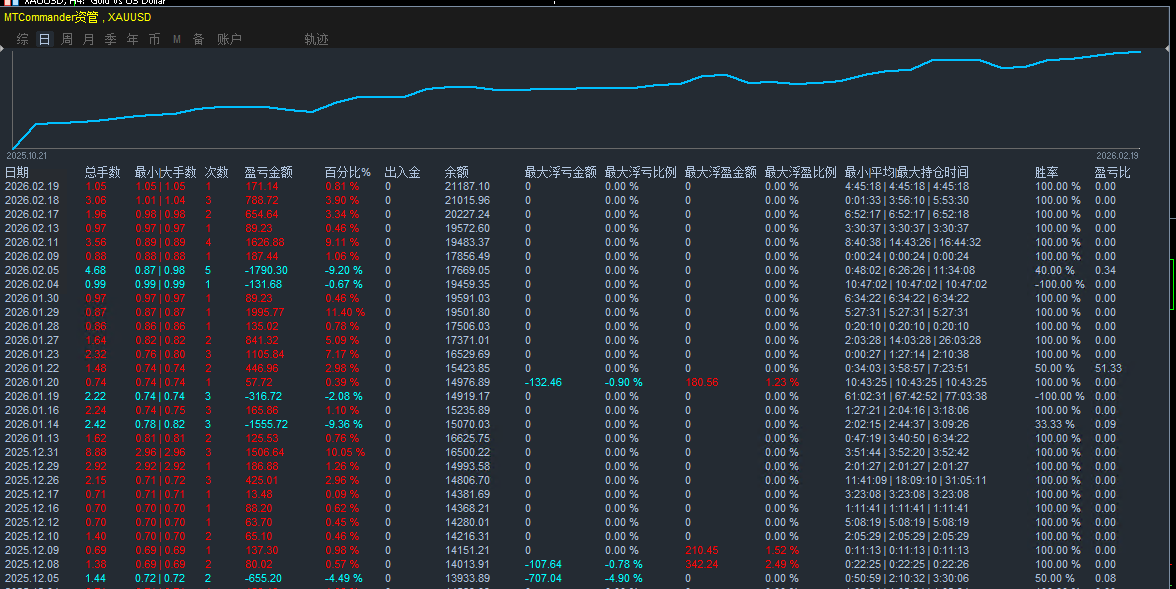
Task: Click 2.92 | 2.92 lot range cell
Action: coord(160,467)
